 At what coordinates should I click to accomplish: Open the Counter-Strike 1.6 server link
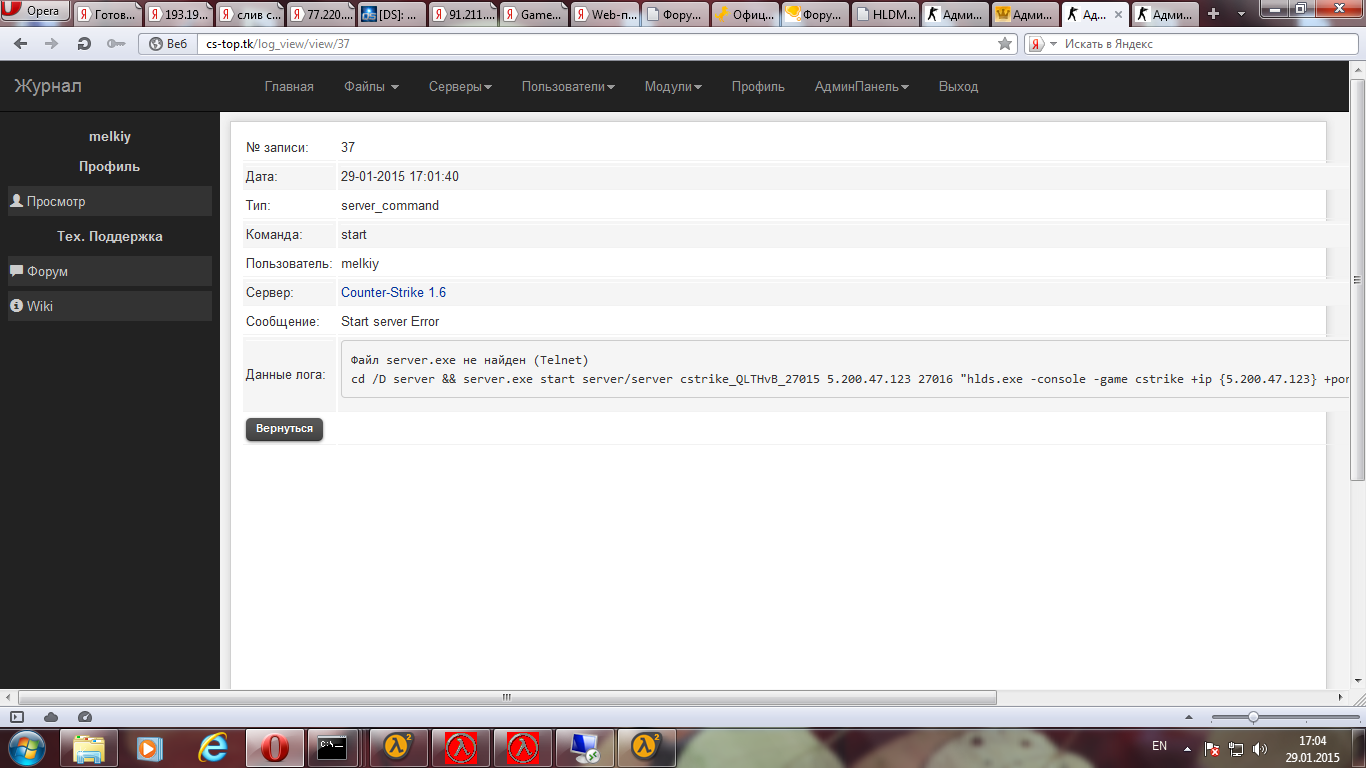pyautogui.click(x=393, y=293)
